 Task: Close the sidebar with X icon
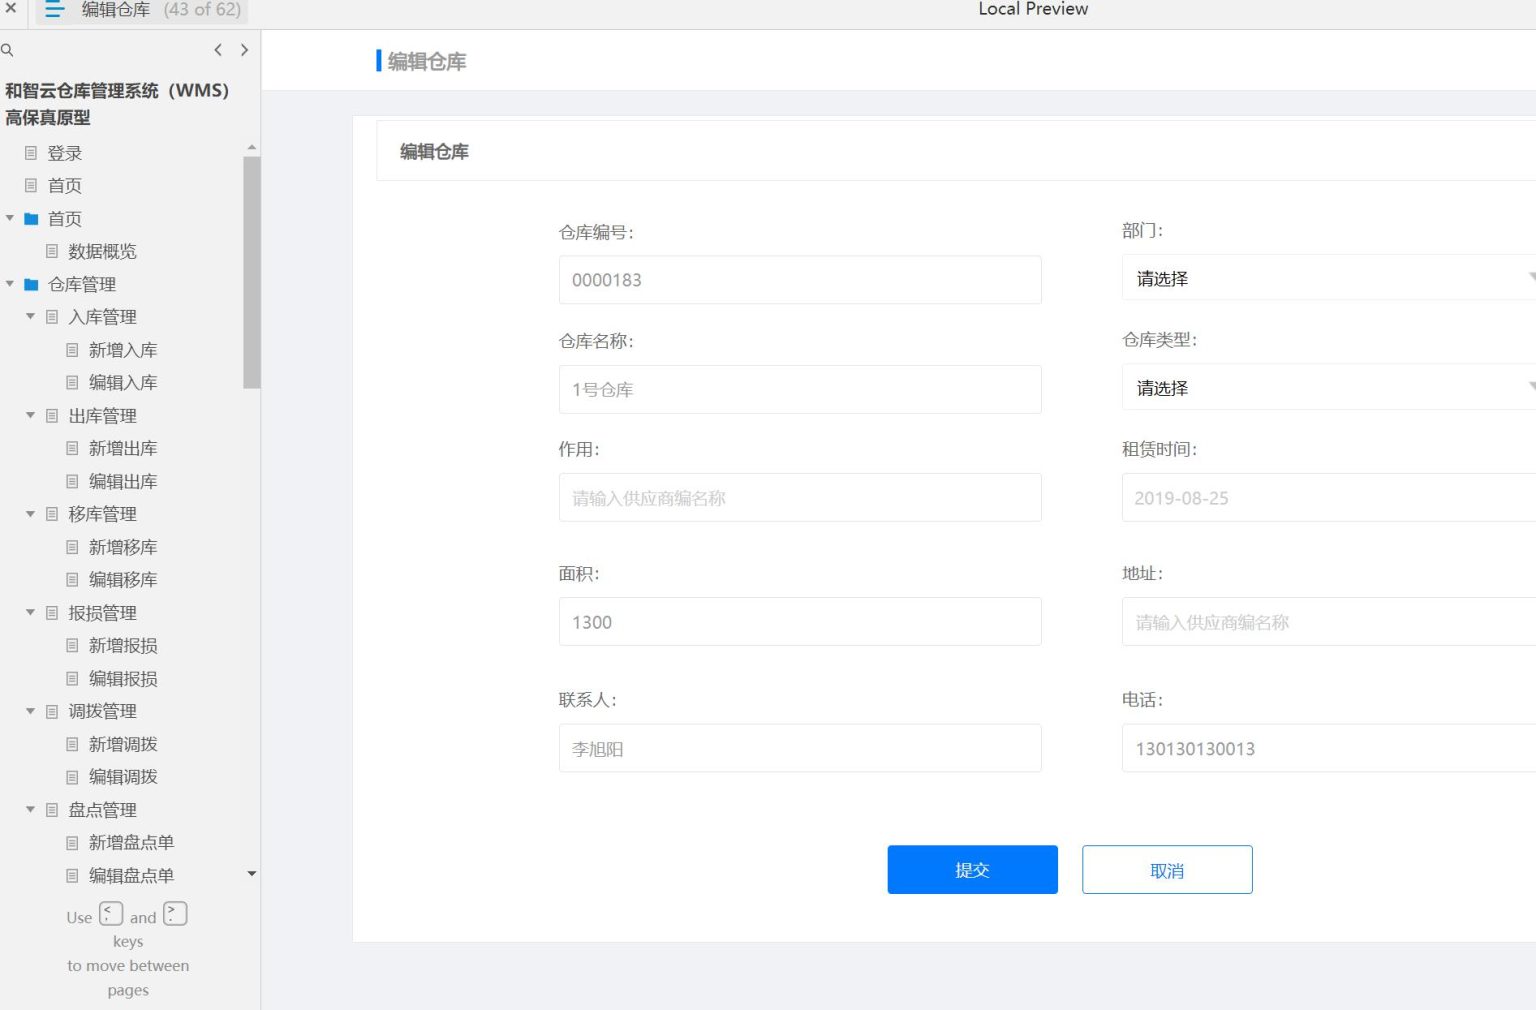tap(11, 8)
